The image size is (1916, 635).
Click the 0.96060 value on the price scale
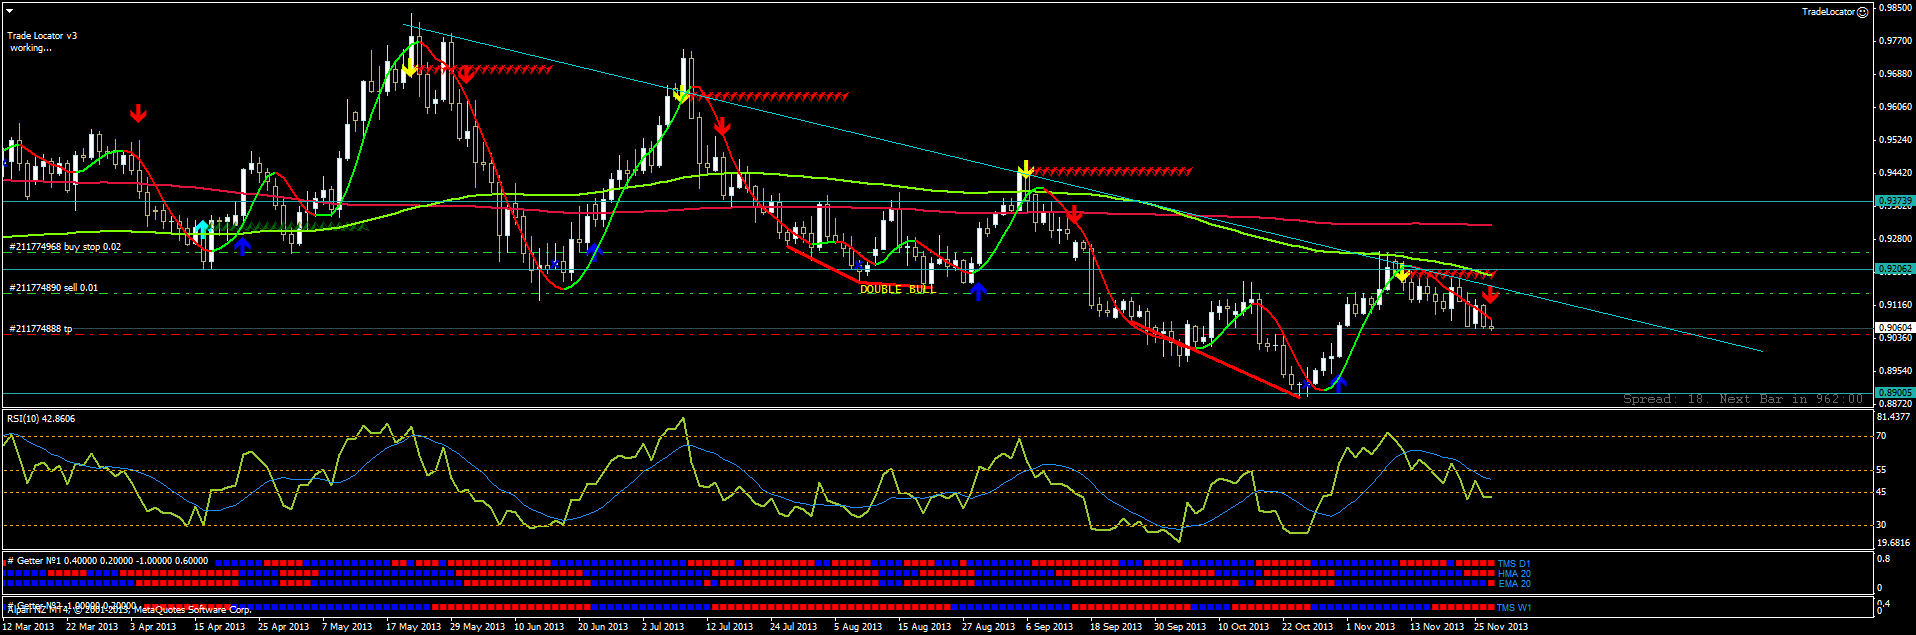(1896, 107)
